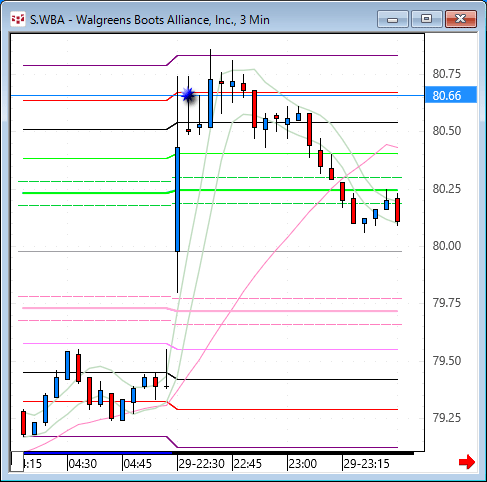This screenshot has height=482, width=487.
Task: Close the S.WBA chart window
Action: click(x=461, y=19)
